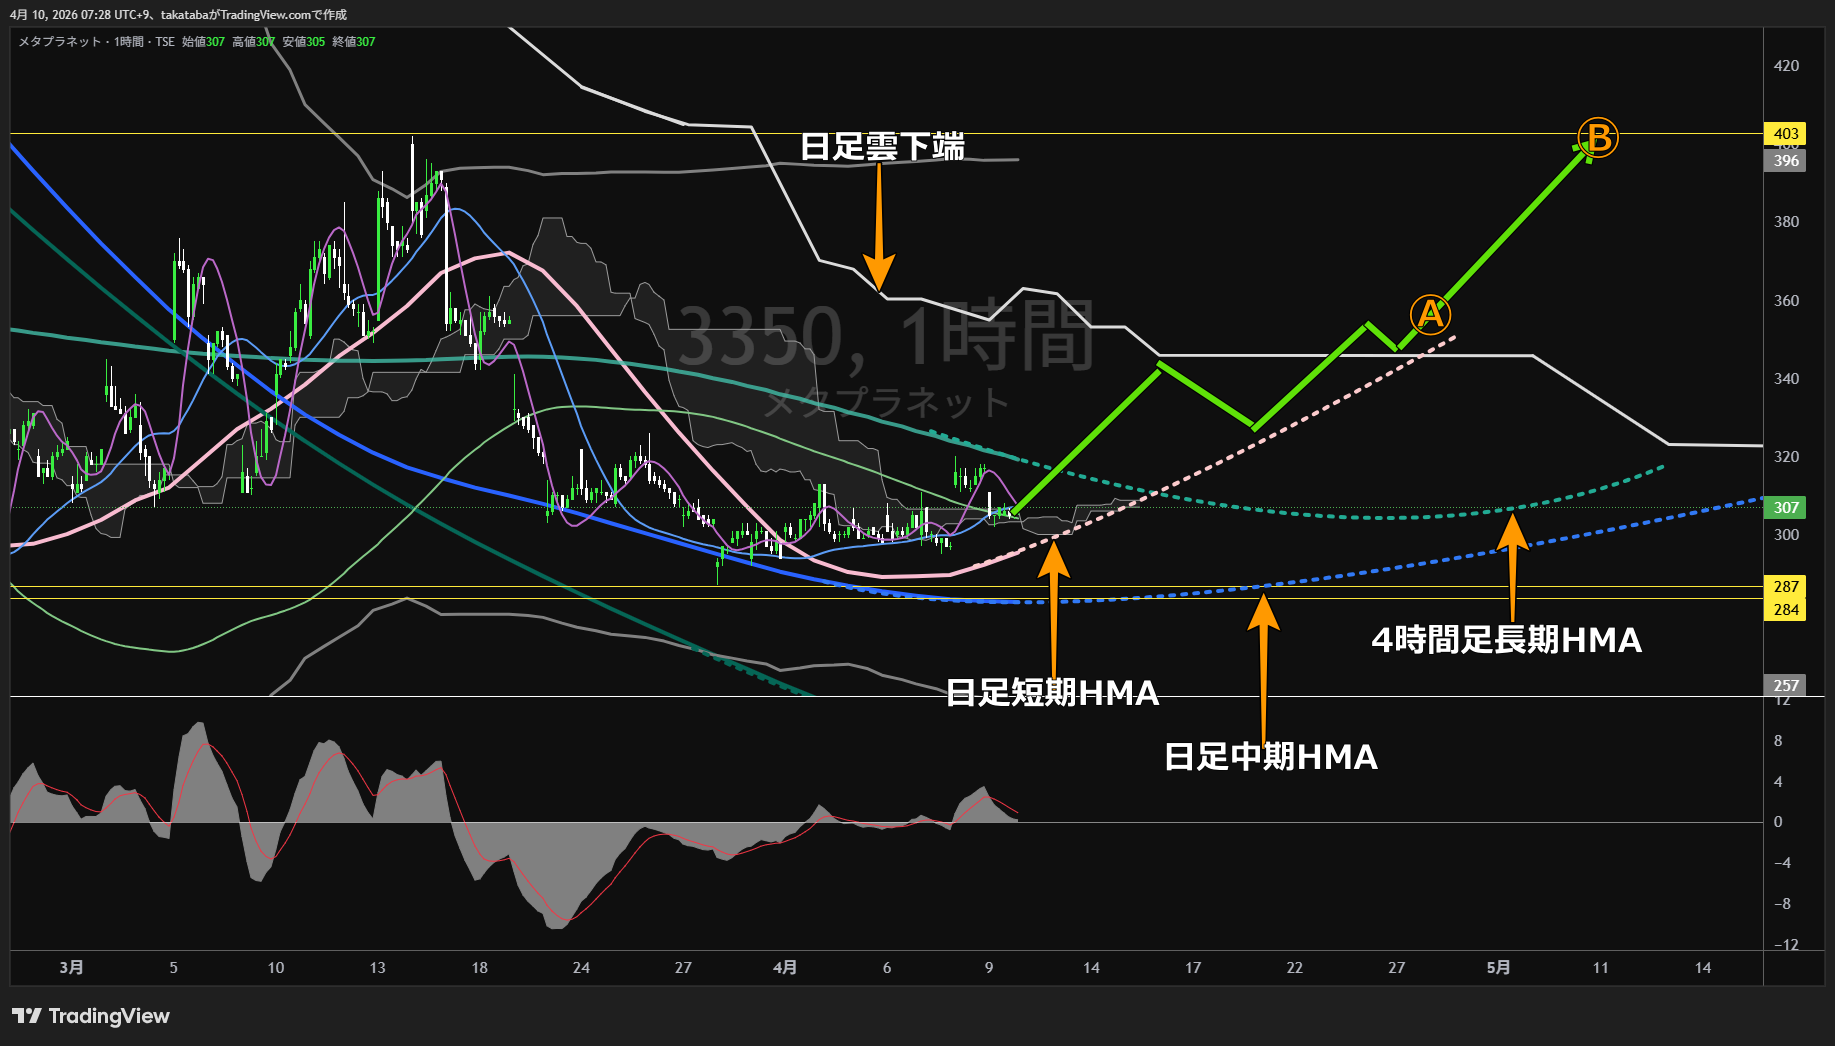Click the 360 price scale value
The width and height of the screenshot is (1835, 1046).
pyautogui.click(x=1786, y=301)
